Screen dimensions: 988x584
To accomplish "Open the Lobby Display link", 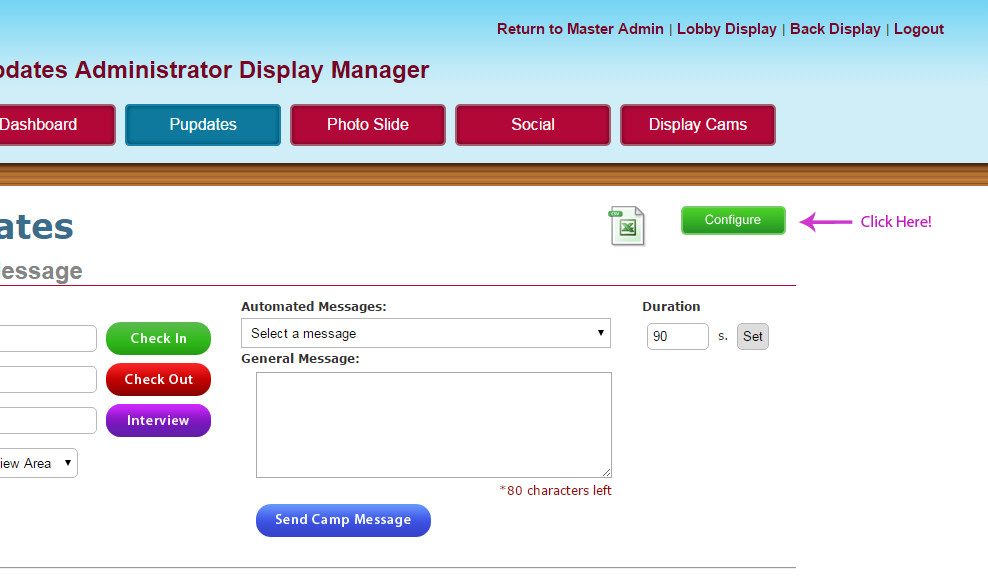I will [727, 29].
